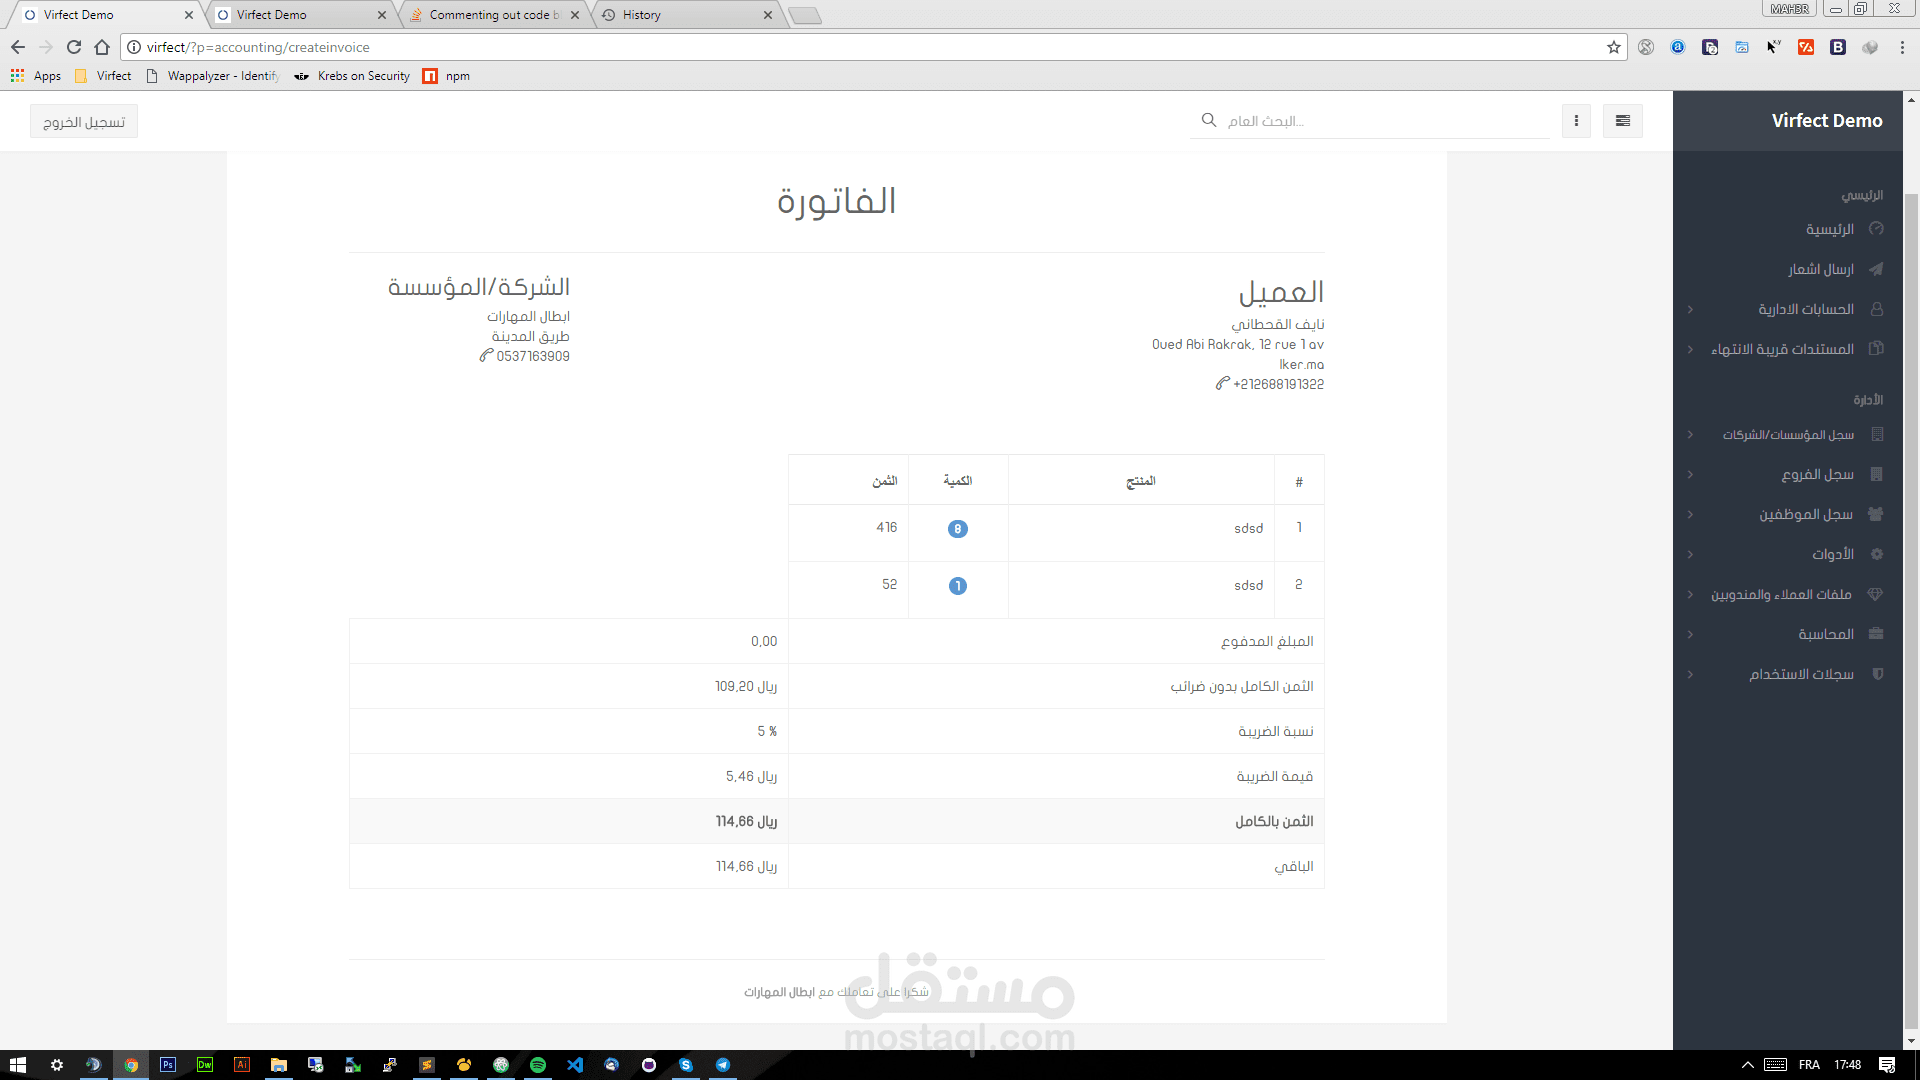The height and width of the screenshot is (1080, 1920).
Task: Click the quantity badge showing 8
Action: [957, 529]
